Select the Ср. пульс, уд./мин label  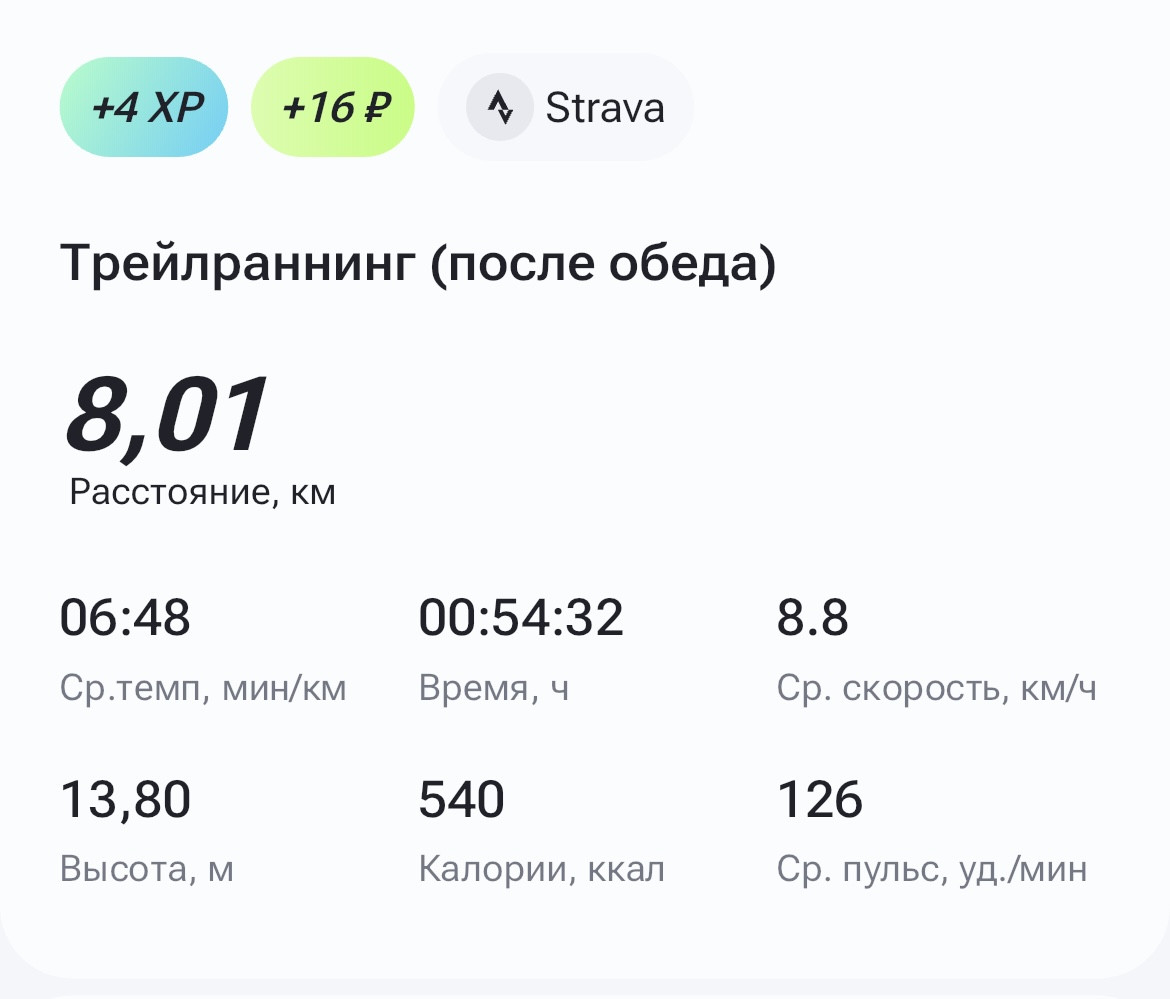tap(932, 869)
